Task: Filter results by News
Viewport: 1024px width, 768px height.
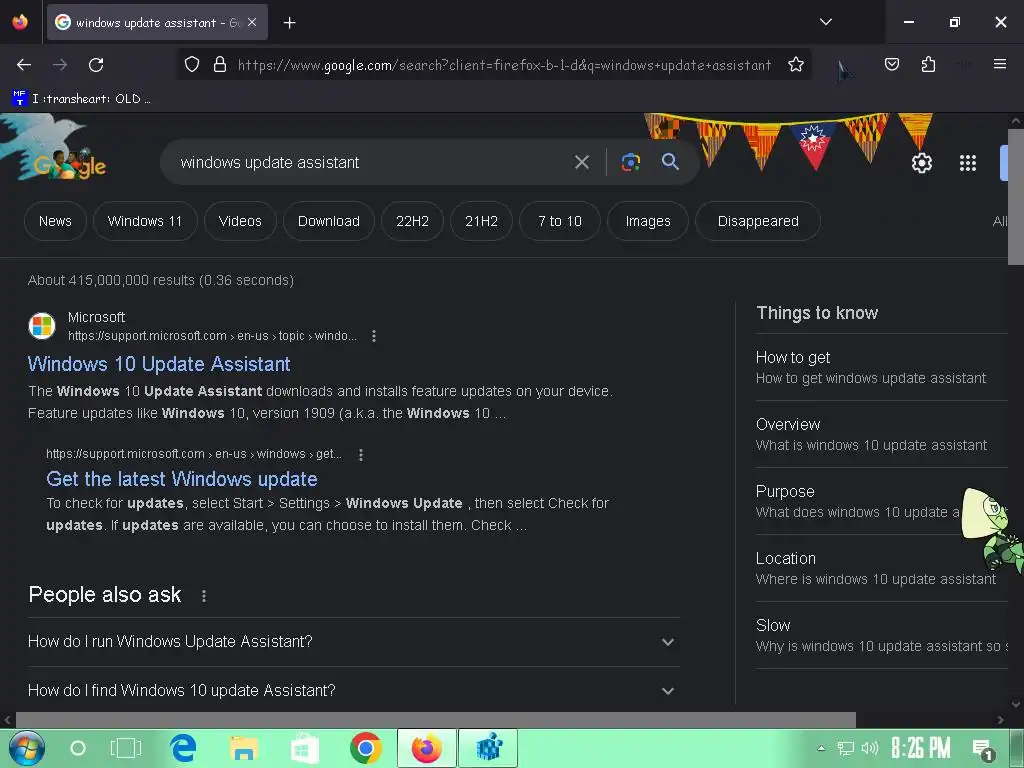Action: [56, 221]
